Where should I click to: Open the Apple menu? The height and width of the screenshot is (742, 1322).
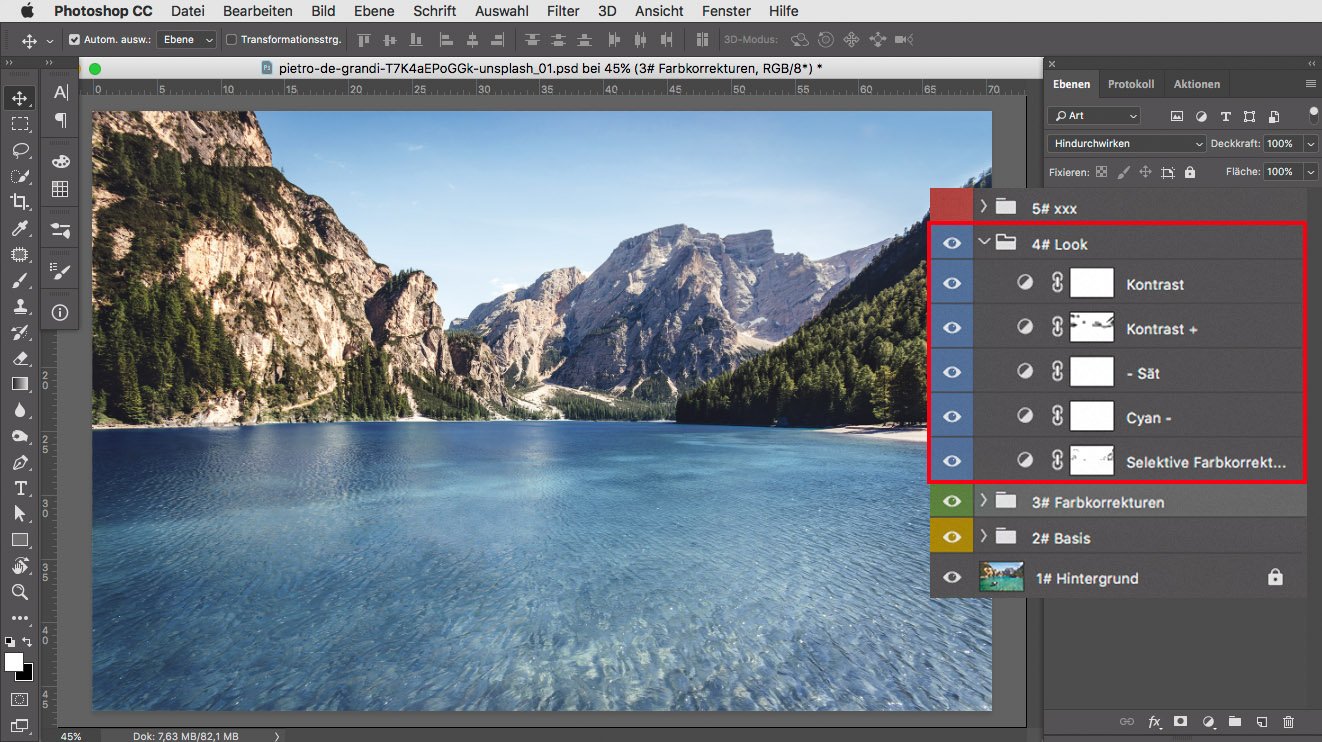(27, 11)
